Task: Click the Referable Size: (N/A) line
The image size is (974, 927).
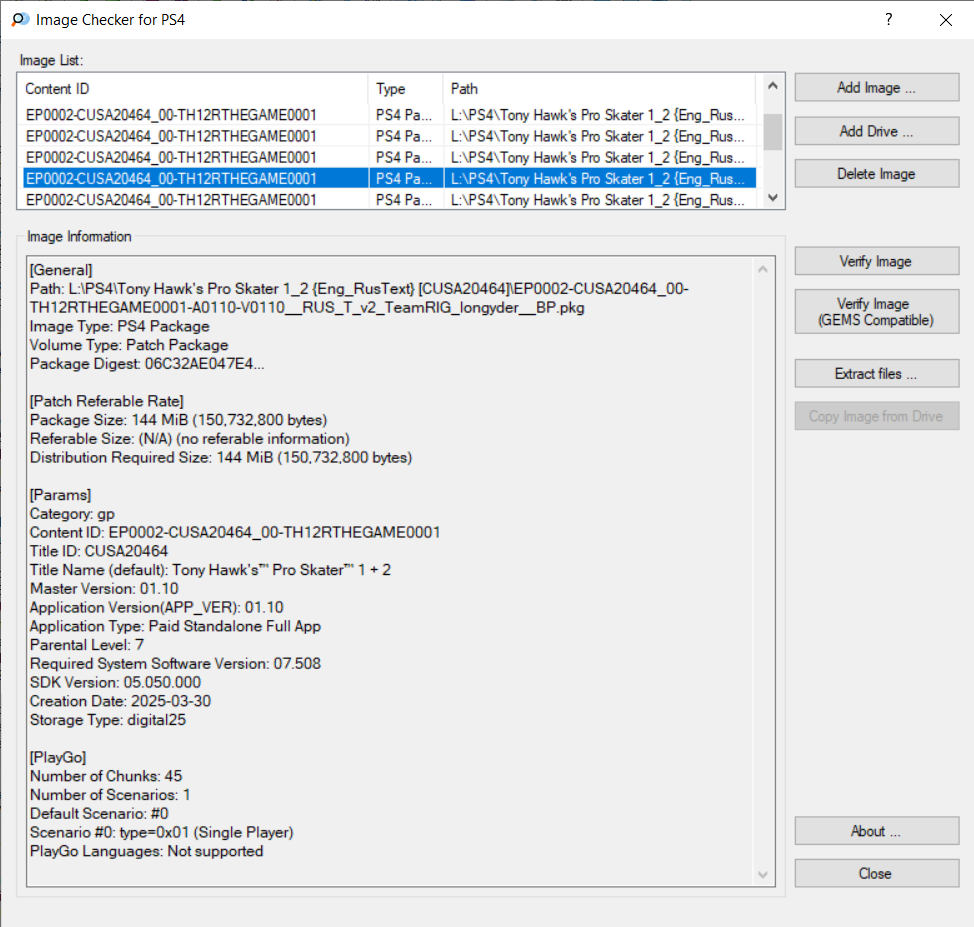Action: [x=189, y=439]
